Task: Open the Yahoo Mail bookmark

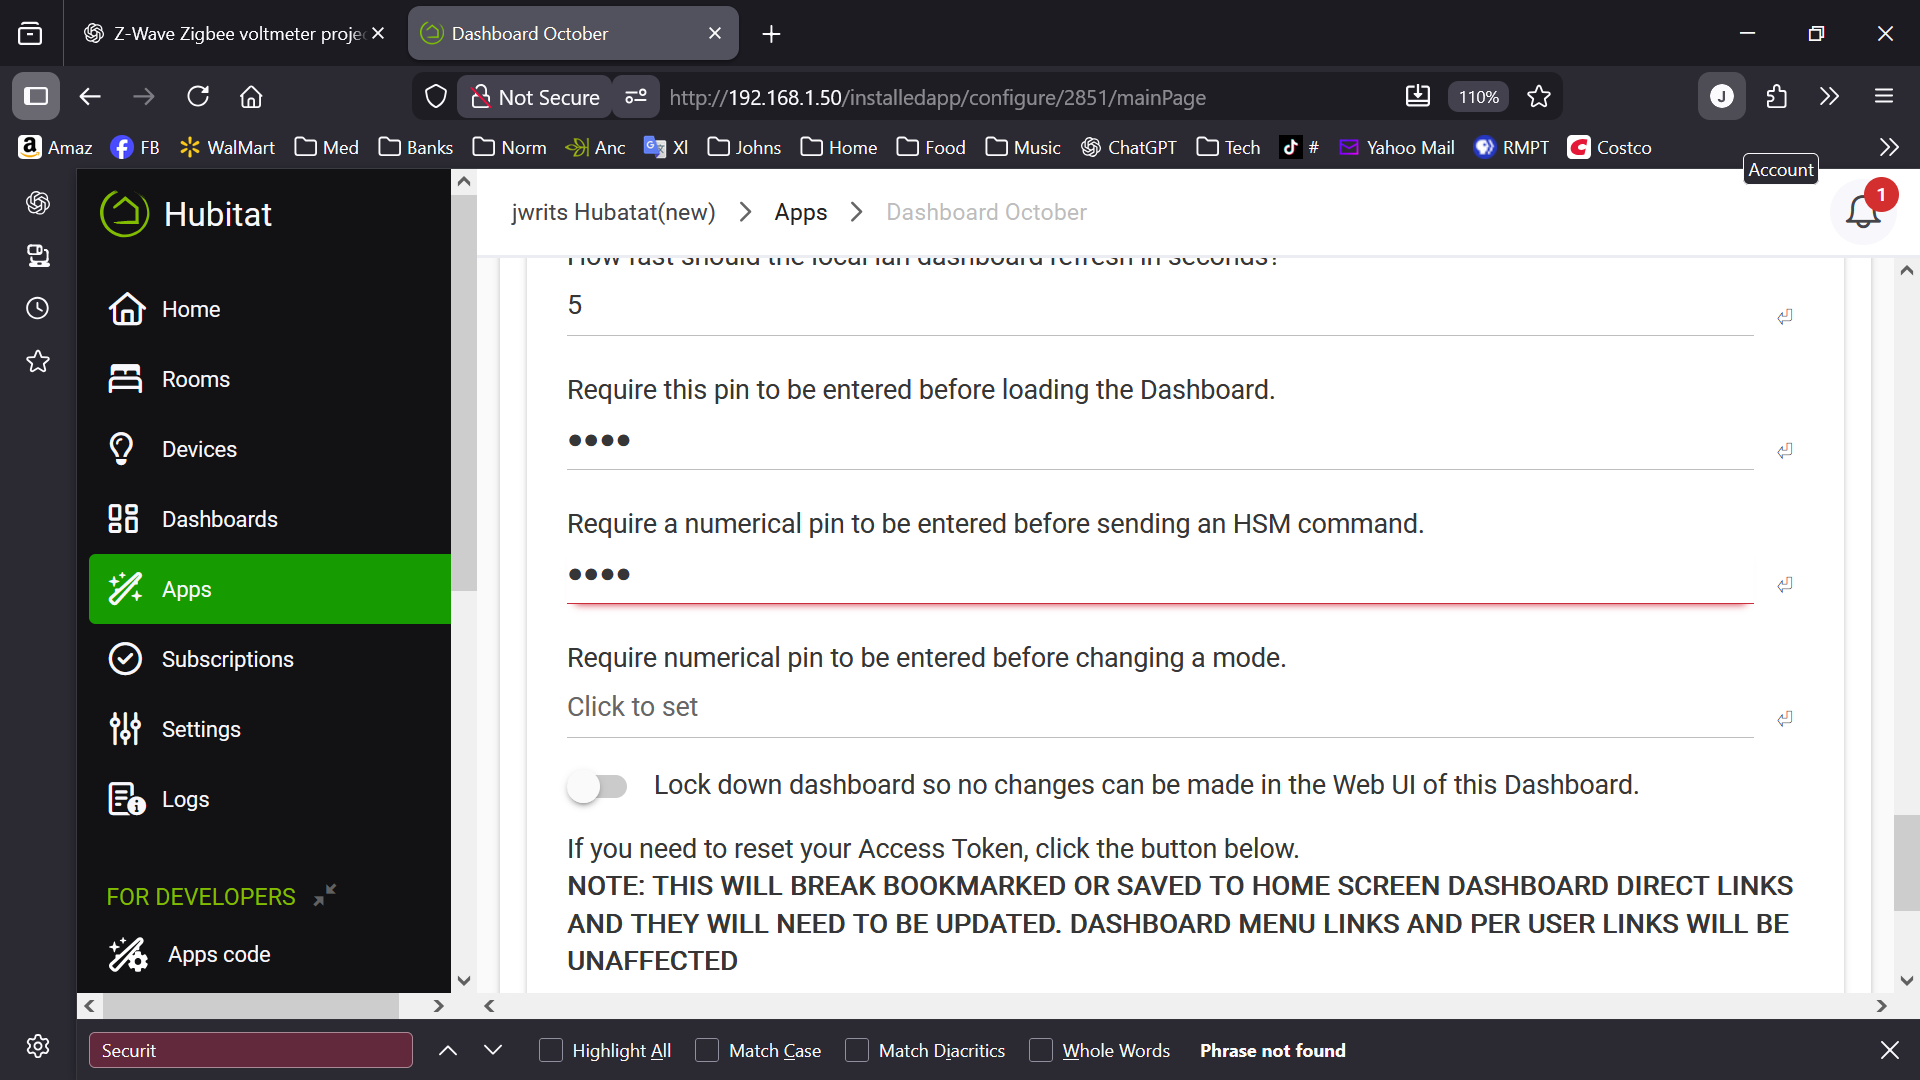Action: click(x=1397, y=147)
